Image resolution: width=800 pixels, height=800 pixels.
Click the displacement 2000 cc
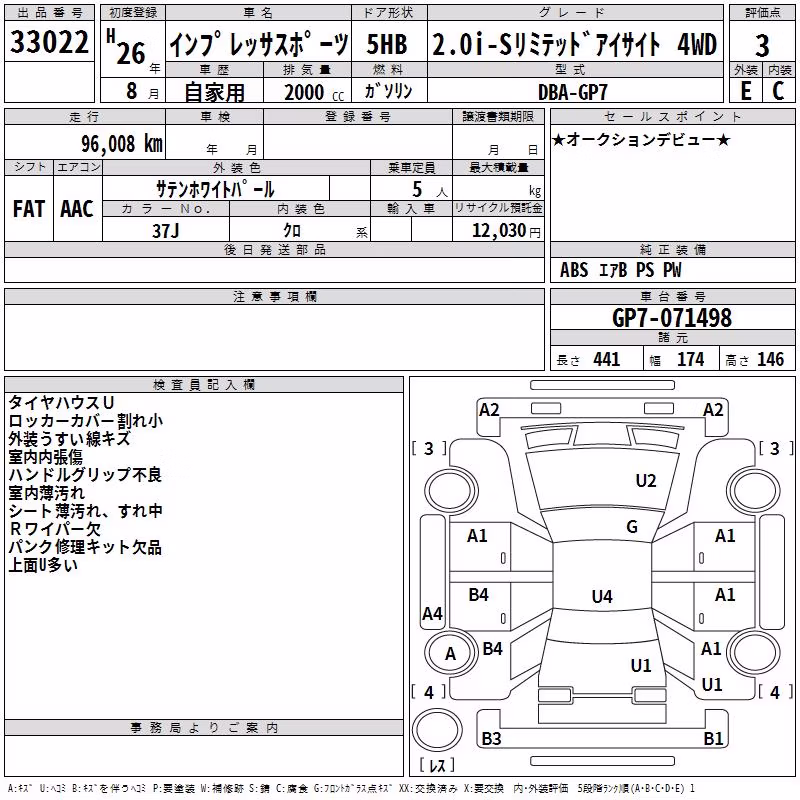click(x=314, y=92)
